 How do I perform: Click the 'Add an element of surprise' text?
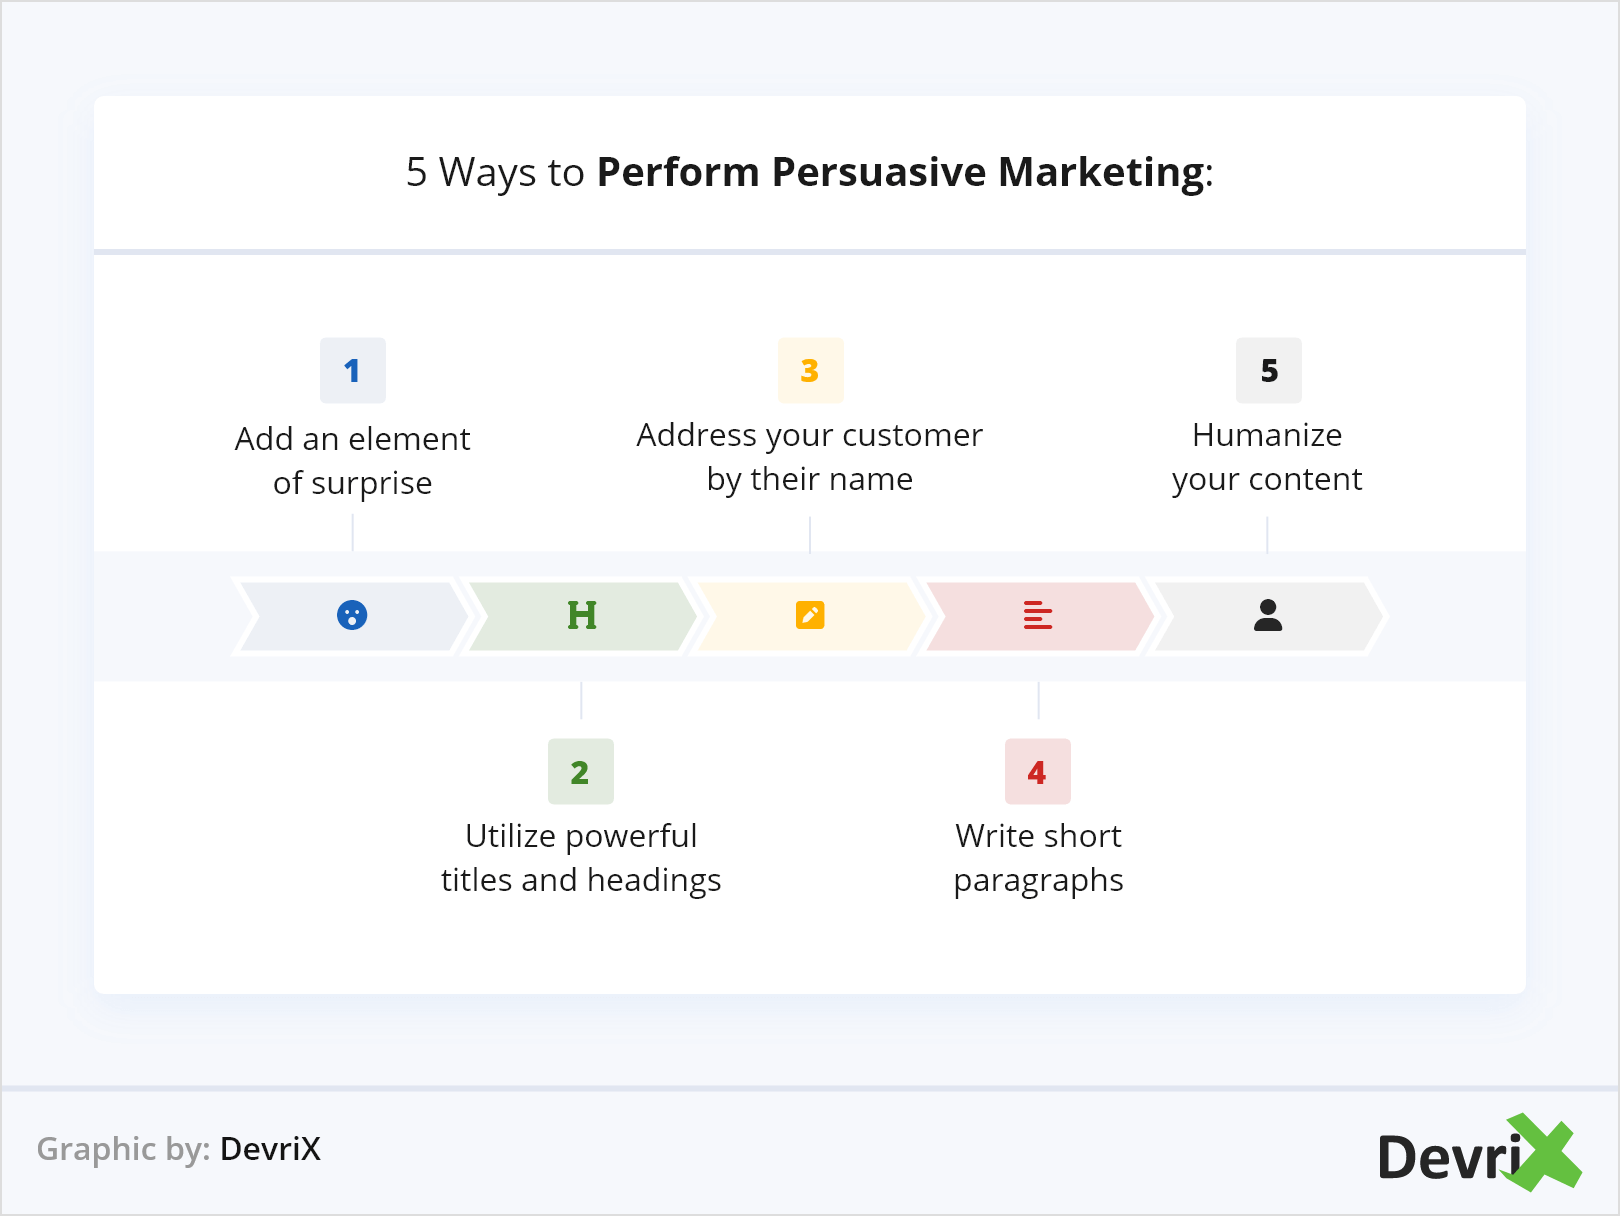(x=352, y=461)
